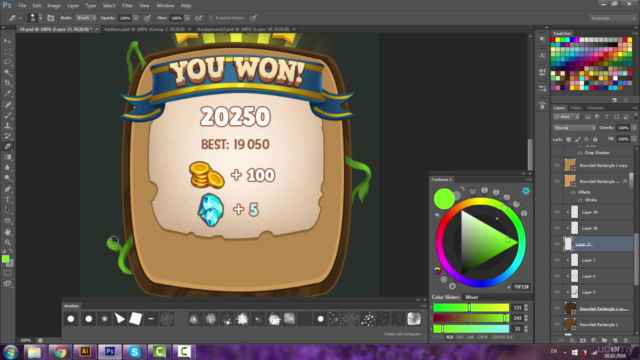Select the Healing Brush tool
The image size is (640, 360).
(x=8, y=104)
